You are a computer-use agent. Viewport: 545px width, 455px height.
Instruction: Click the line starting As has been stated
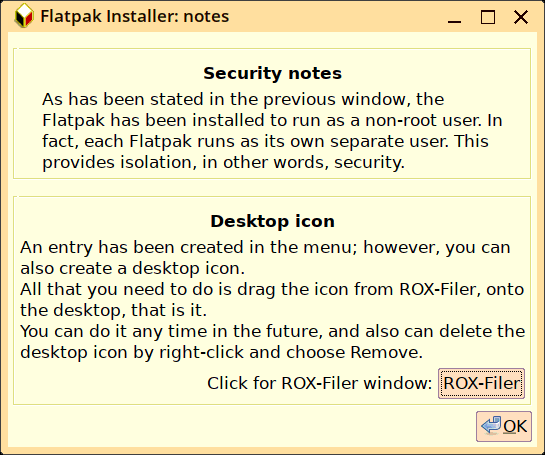click(243, 99)
